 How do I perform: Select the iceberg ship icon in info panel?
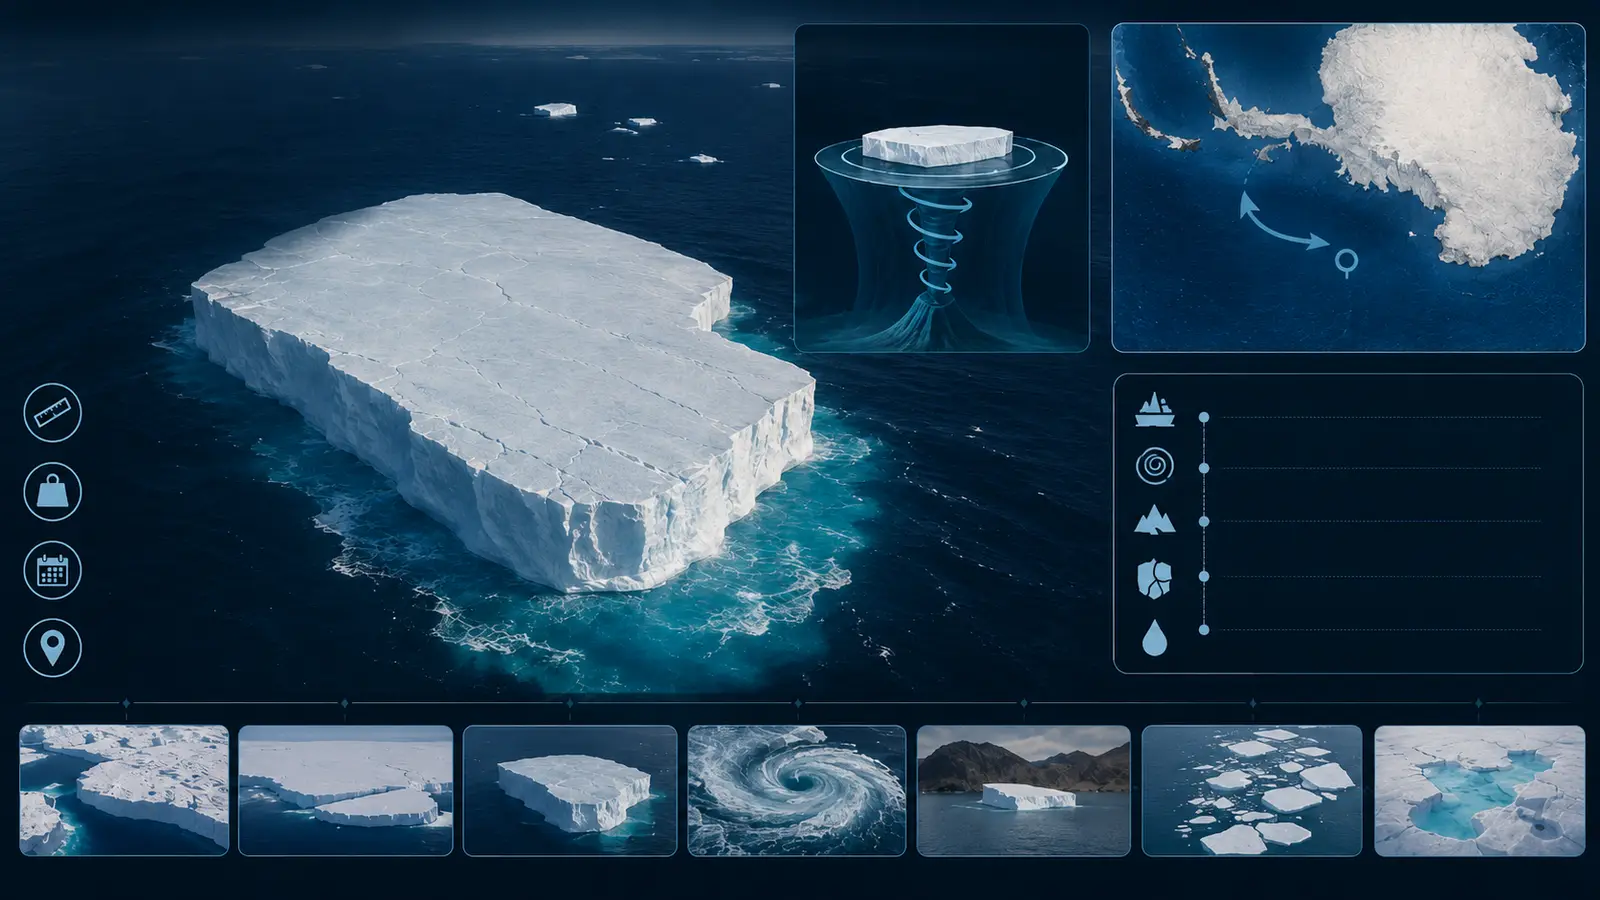click(x=1155, y=410)
